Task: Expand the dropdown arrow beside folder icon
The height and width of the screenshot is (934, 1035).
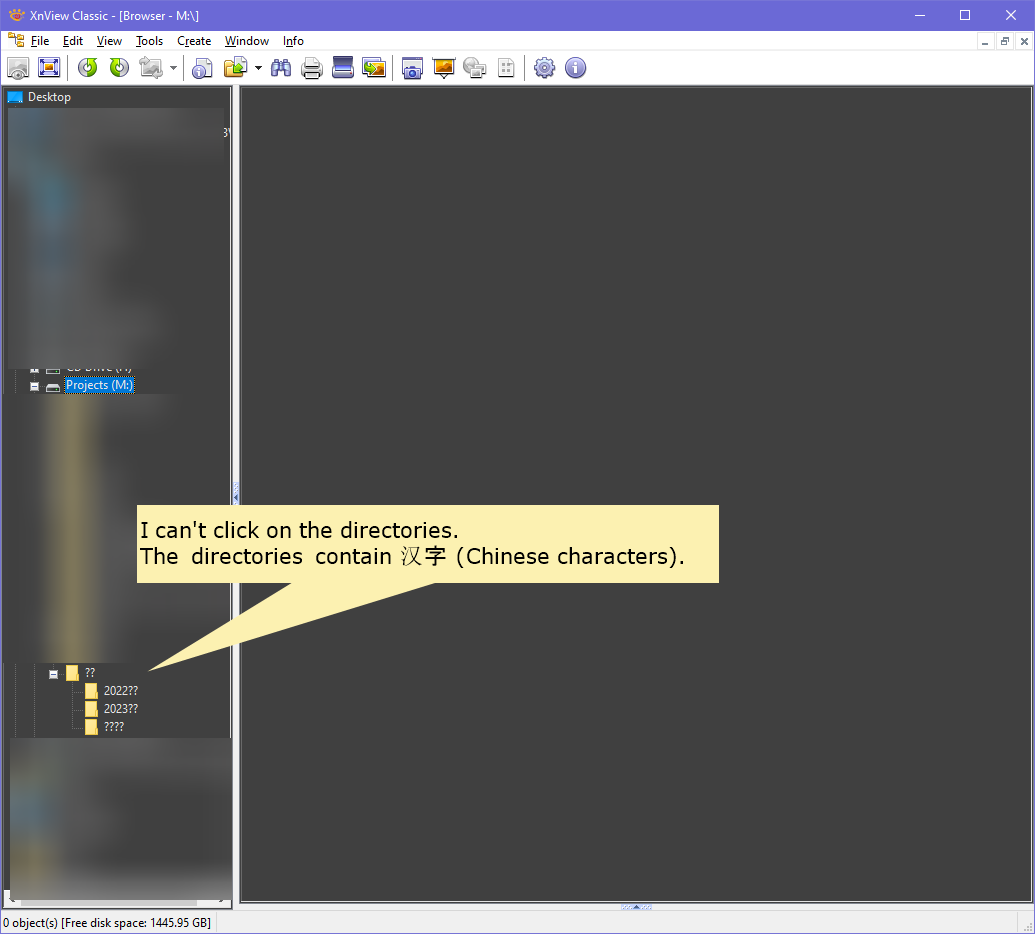Action: pos(258,67)
